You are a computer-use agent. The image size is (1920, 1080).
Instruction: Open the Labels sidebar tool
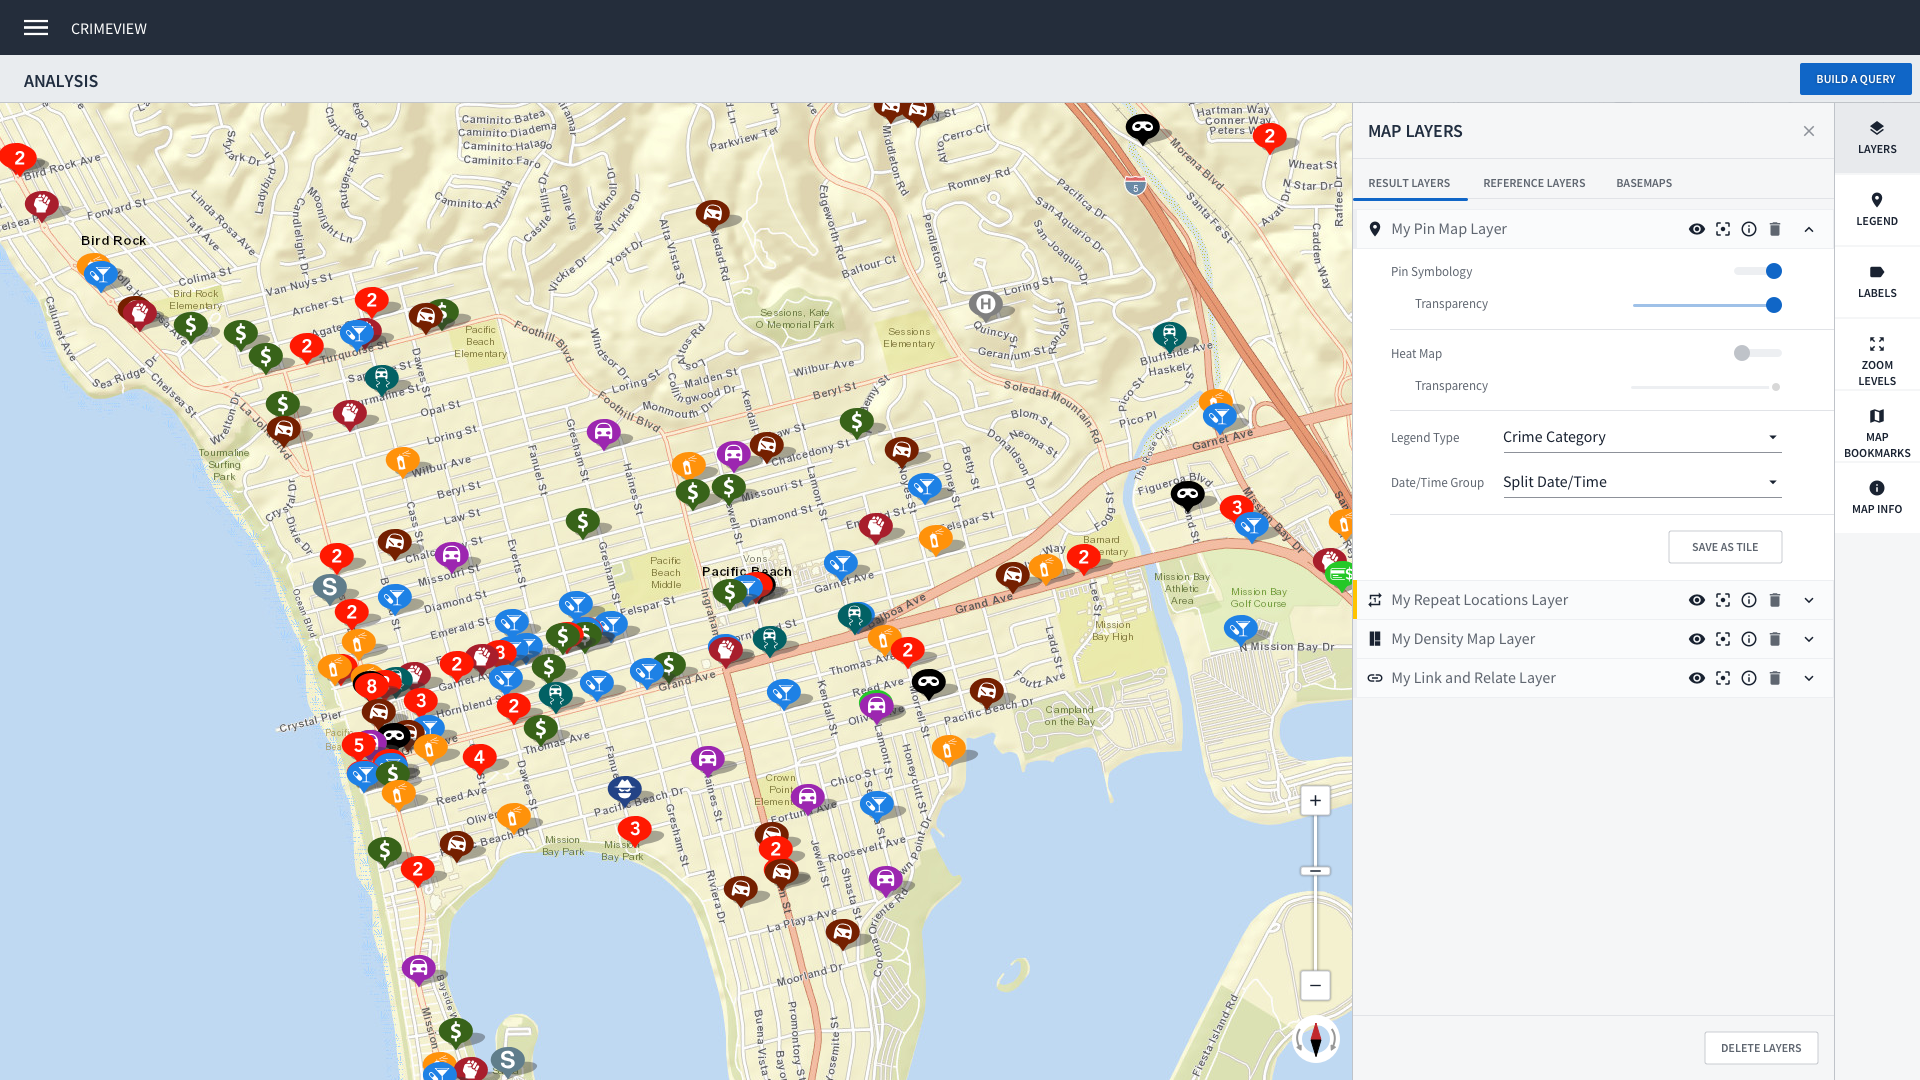pyautogui.click(x=1876, y=281)
